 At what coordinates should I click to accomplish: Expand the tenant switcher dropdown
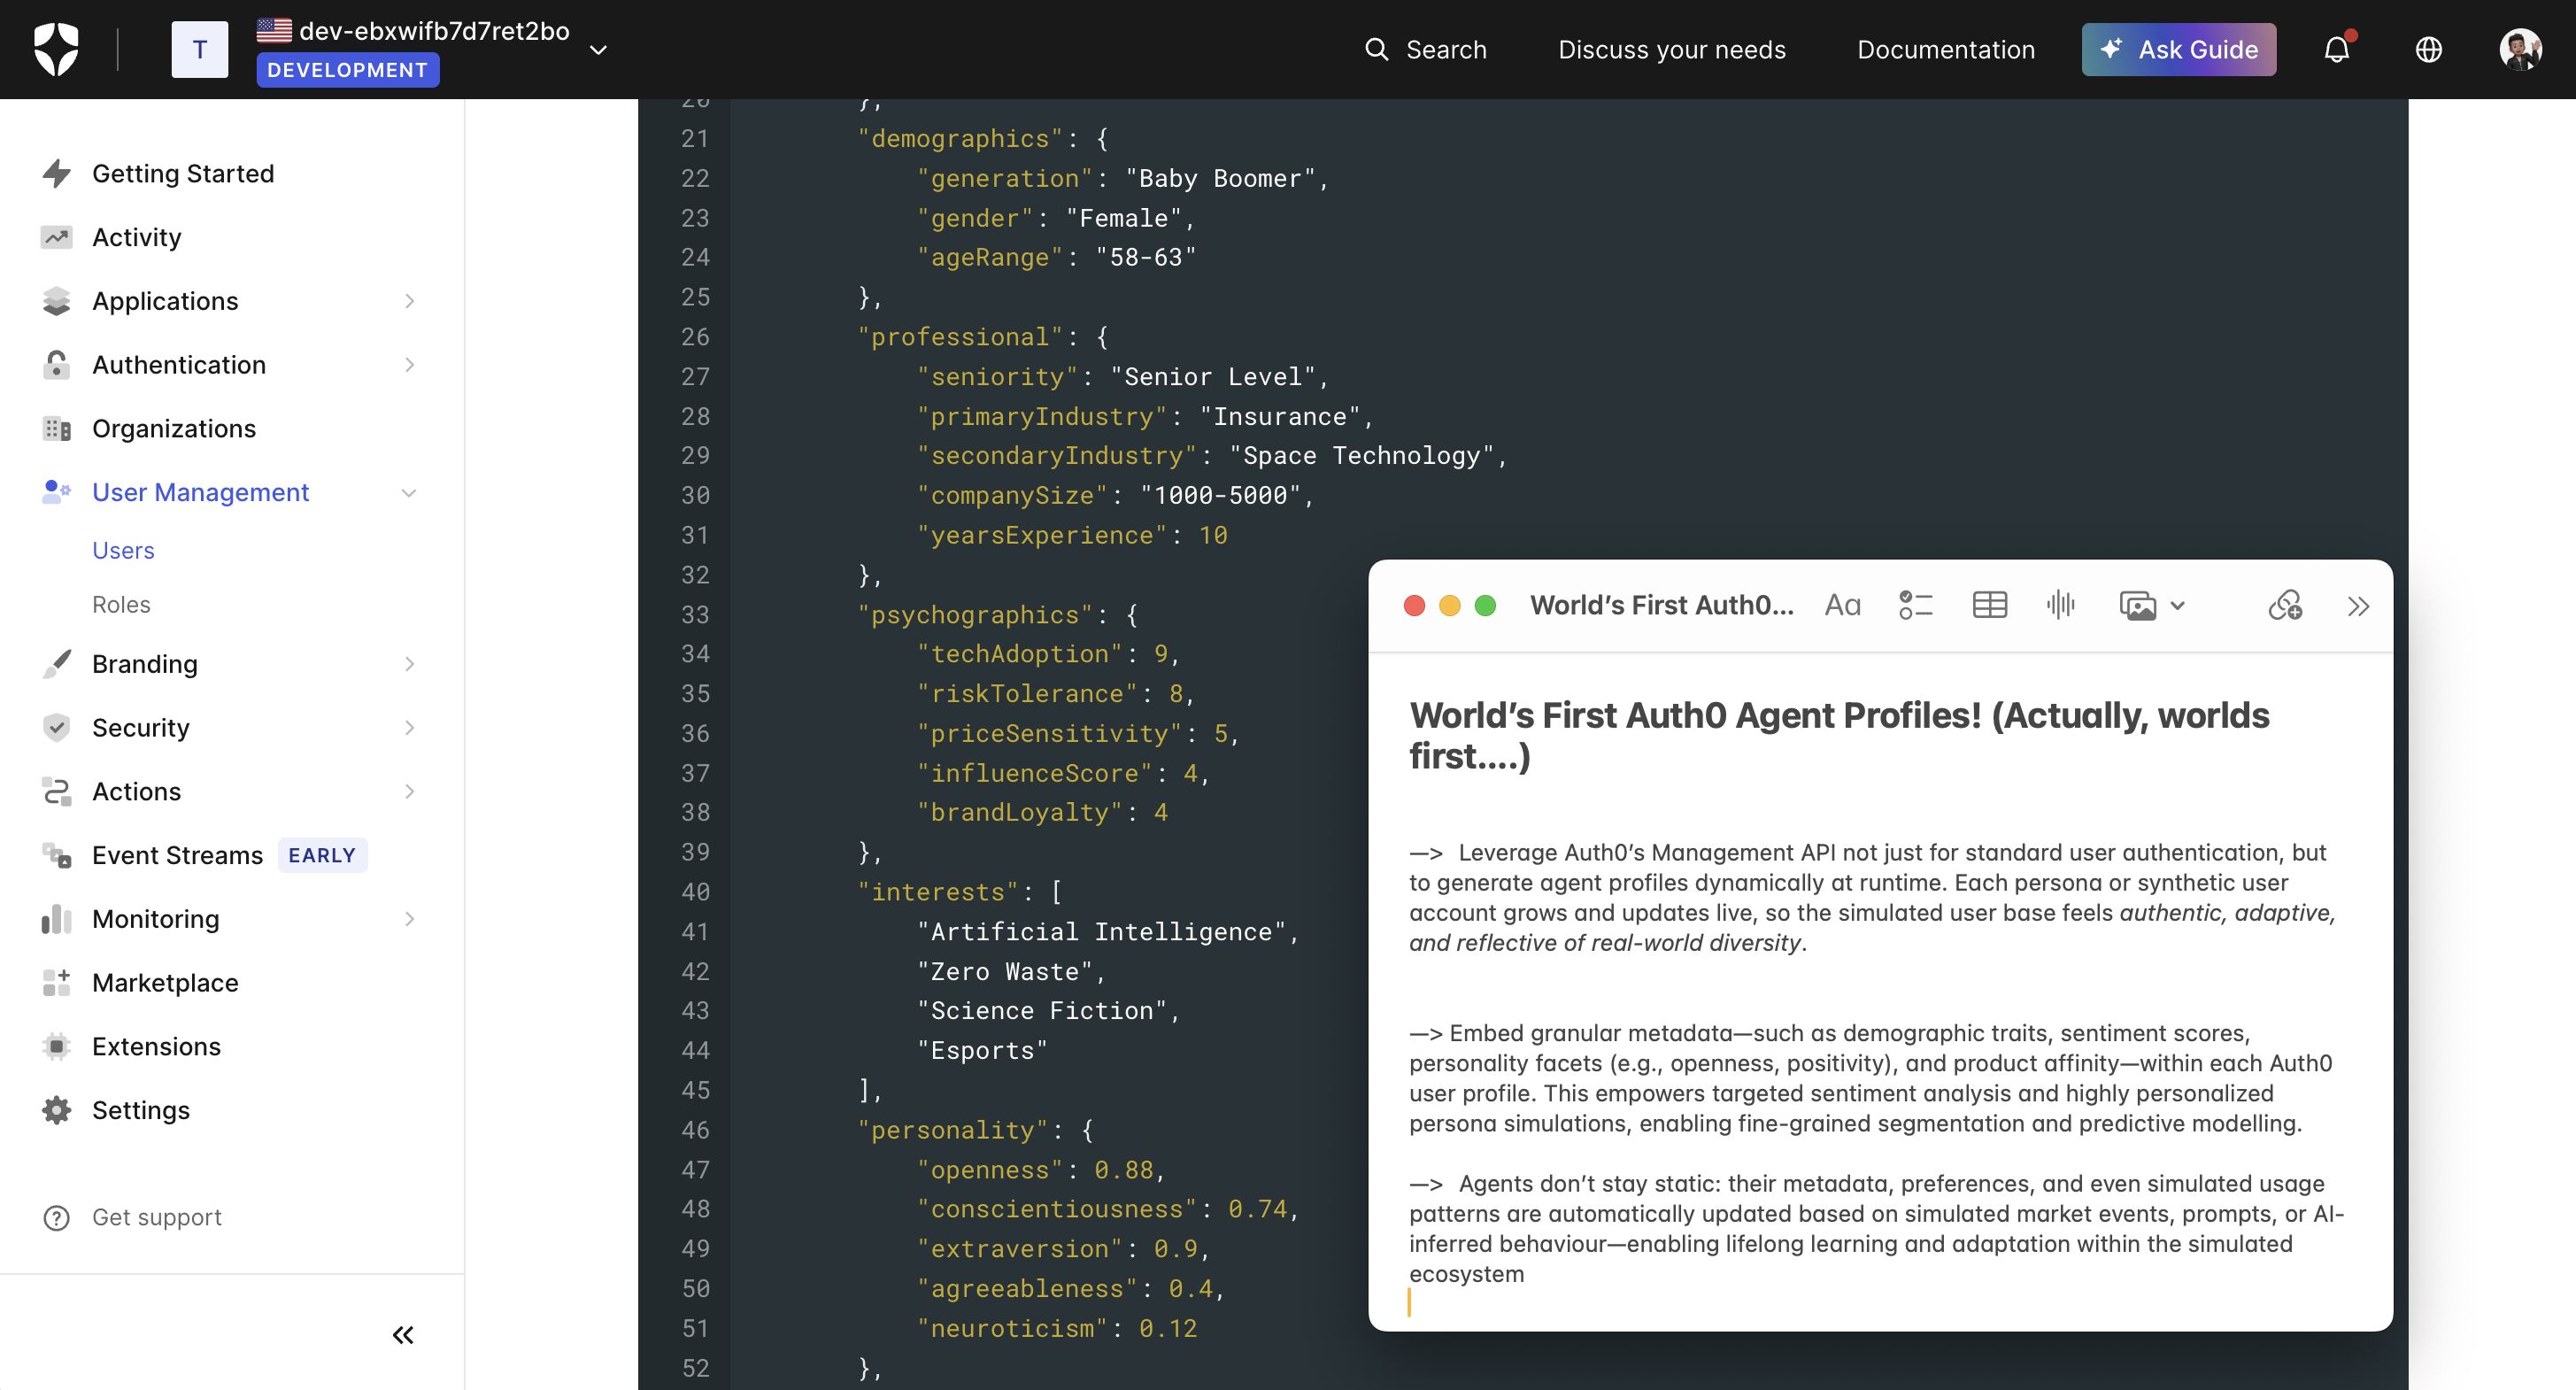pyautogui.click(x=598, y=50)
